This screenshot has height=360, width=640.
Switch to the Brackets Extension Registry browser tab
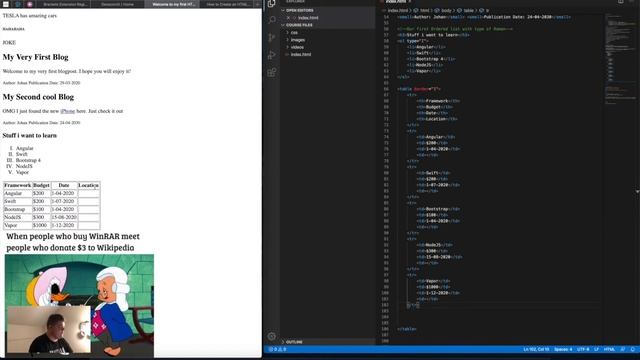click(x=64, y=4)
